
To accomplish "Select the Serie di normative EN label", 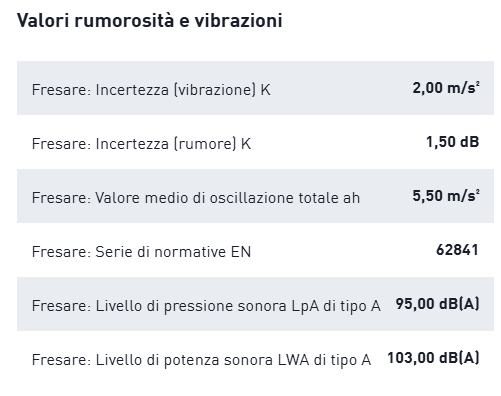I will (173, 252).
